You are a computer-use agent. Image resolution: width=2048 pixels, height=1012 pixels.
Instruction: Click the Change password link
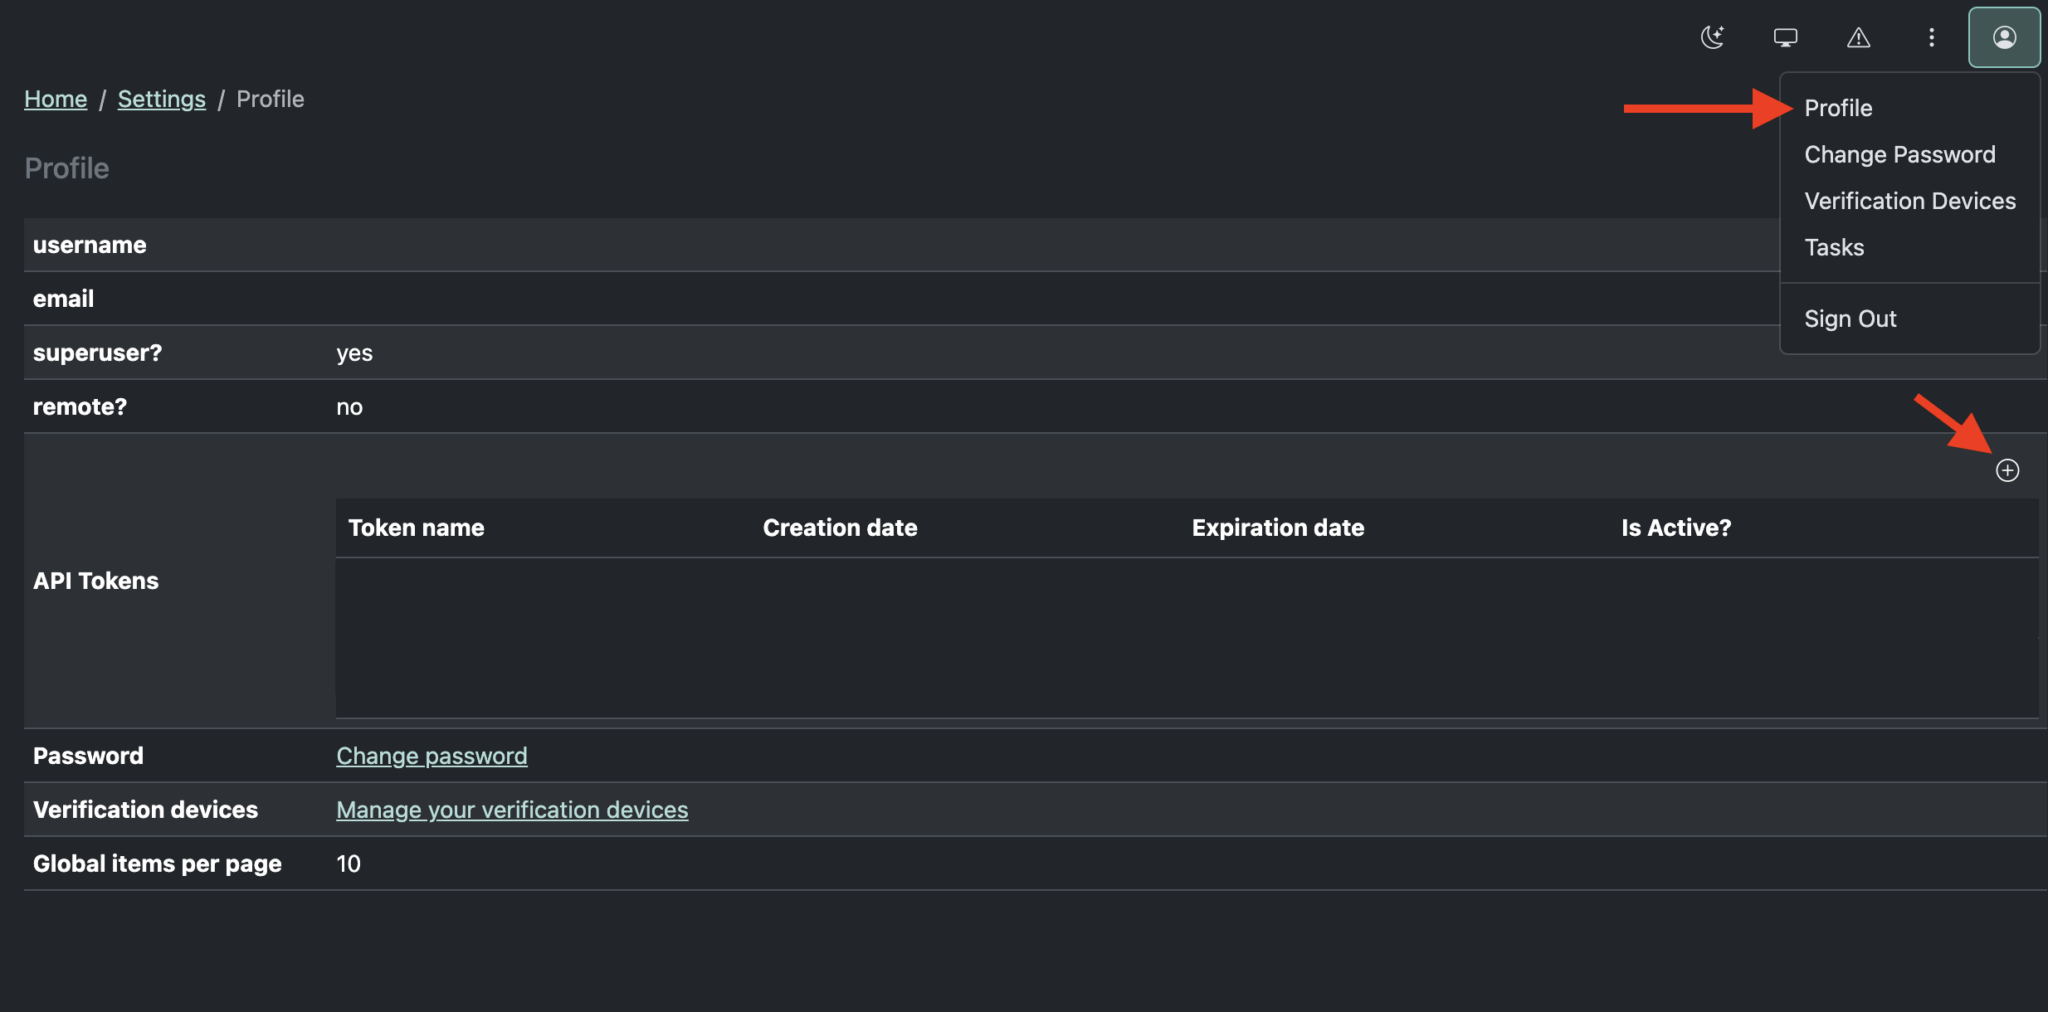point(431,755)
